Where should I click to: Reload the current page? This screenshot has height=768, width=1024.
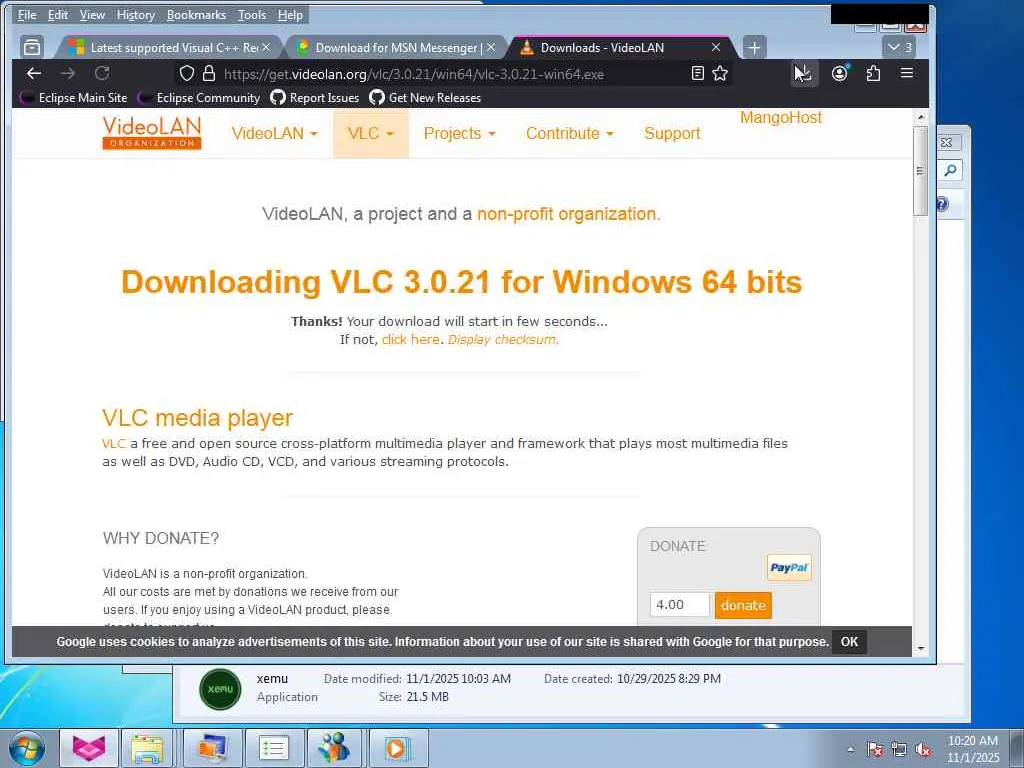(102, 73)
